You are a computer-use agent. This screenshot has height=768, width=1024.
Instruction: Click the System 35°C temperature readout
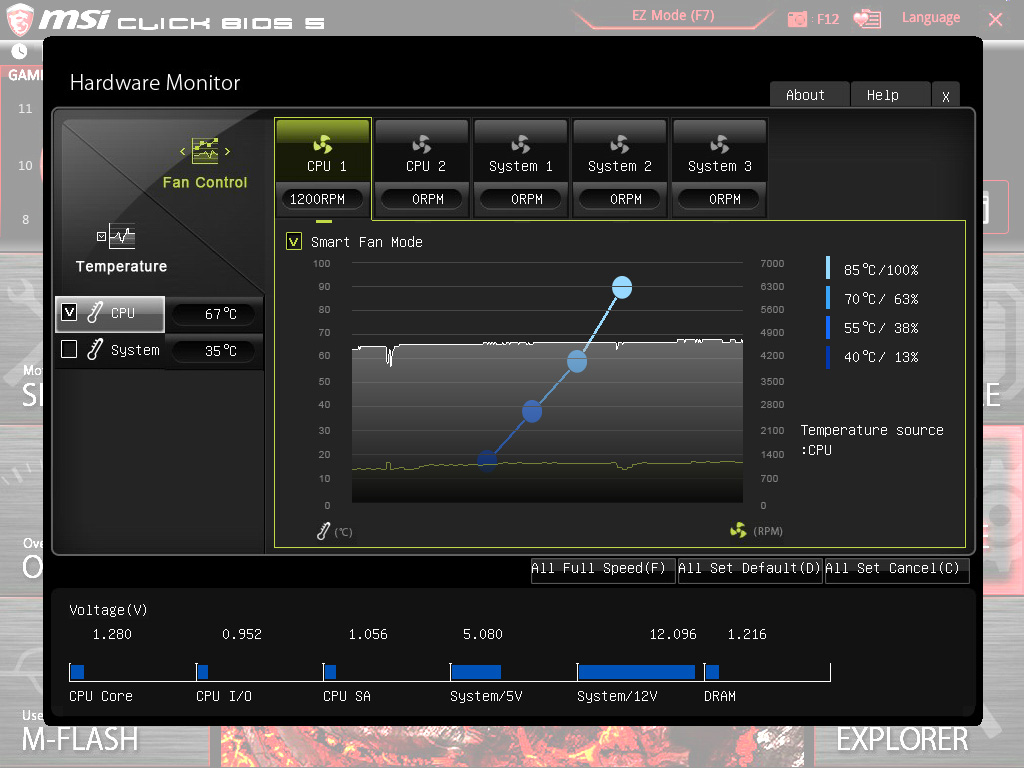[214, 351]
